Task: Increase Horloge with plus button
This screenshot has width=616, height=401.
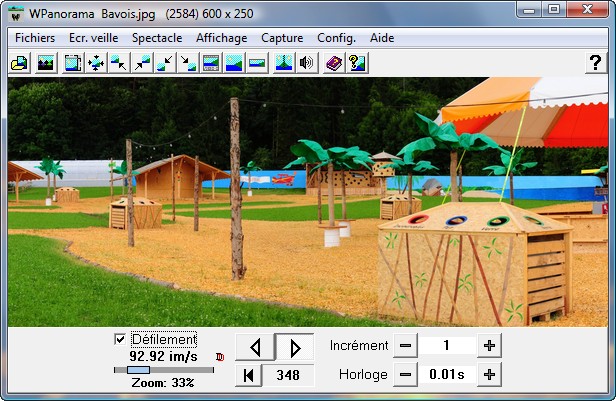Action: [x=489, y=375]
